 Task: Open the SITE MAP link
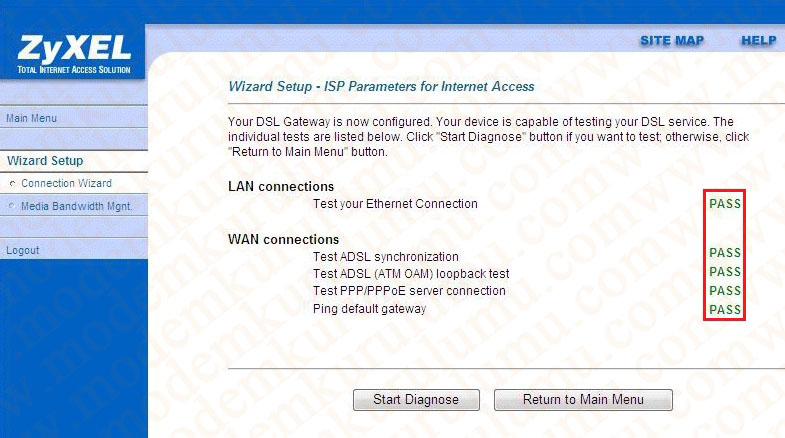(672, 41)
